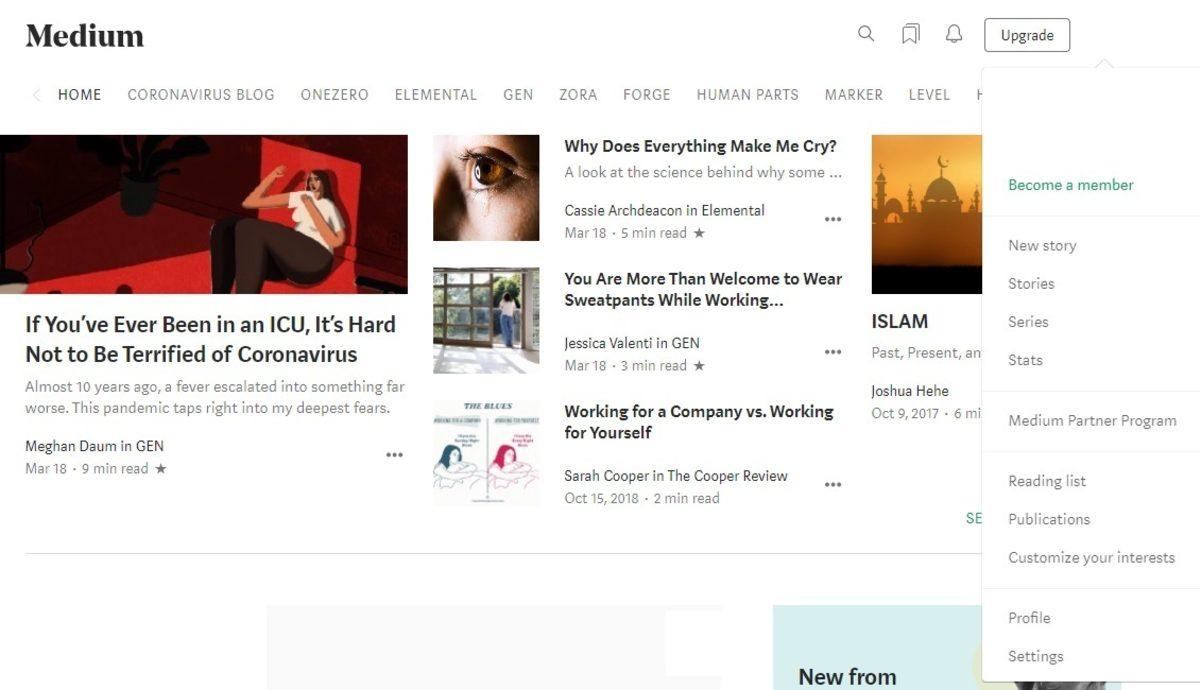Click the star next to Jessica Valenti's article

pos(700,365)
